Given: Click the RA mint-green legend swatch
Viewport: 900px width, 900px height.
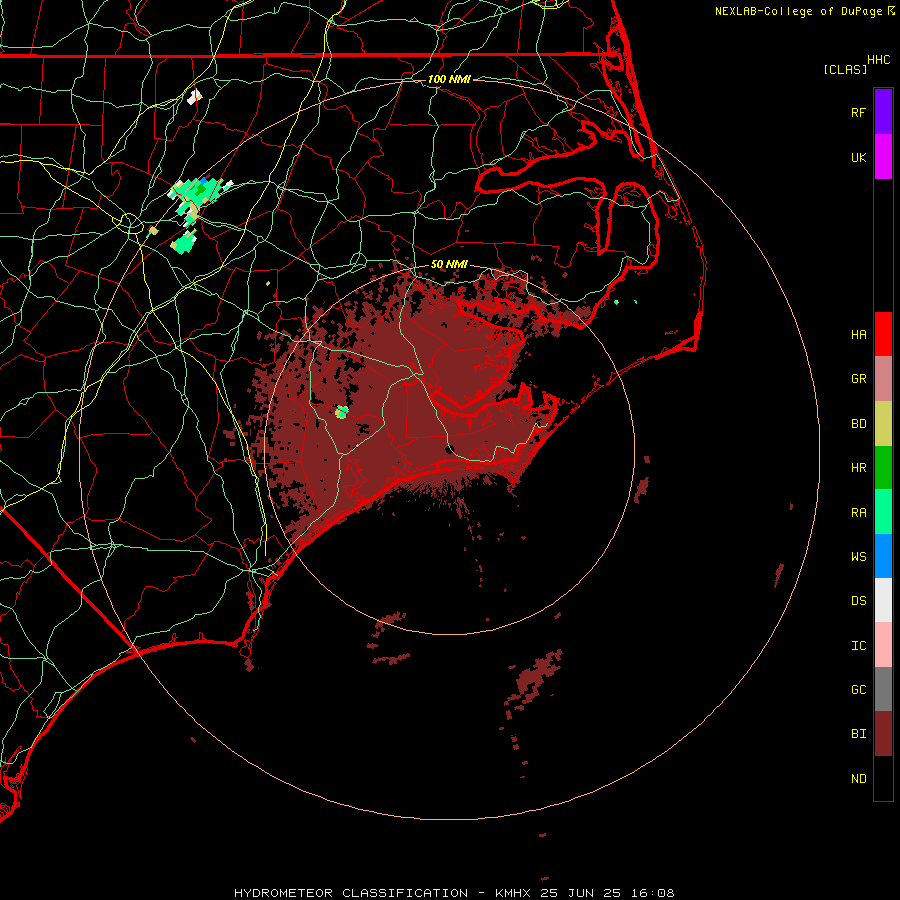Looking at the screenshot, I should tap(883, 512).
